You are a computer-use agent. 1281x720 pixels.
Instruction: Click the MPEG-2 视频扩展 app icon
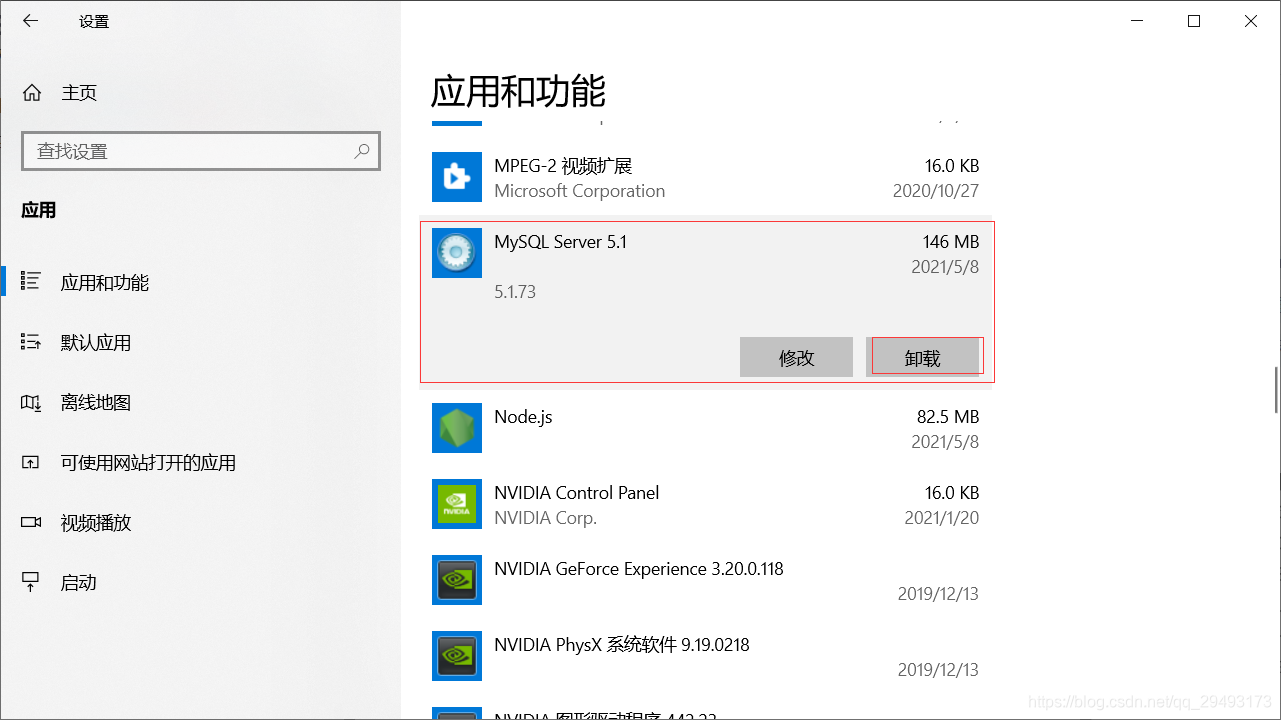click(x=457, y=177)
